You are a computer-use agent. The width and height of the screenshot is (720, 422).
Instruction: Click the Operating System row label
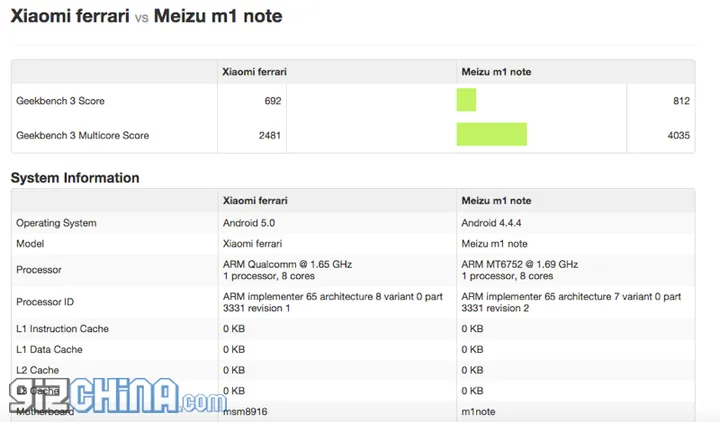56,223
